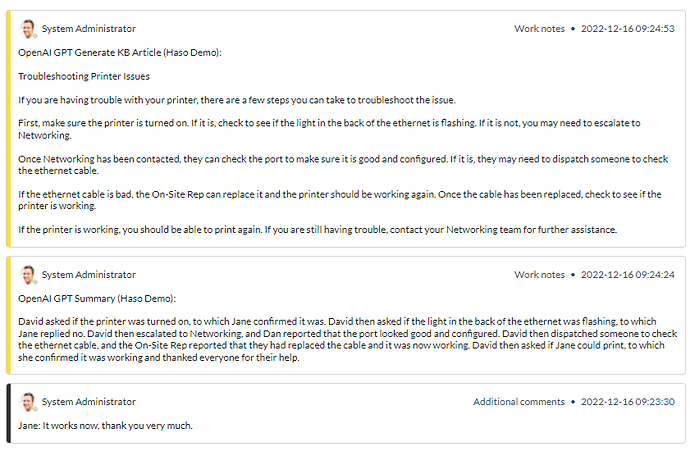This screenshot has height=451, width=690.
Task: Select the 2022-12-16 09:23:30 timestamp
Action: pyautogui.click(x=627, y=402)
